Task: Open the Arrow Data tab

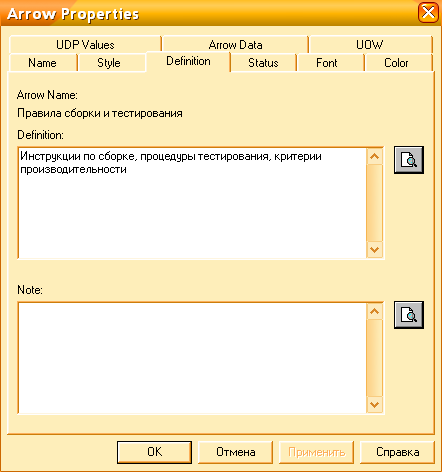Action: click(x=235, y=45)
